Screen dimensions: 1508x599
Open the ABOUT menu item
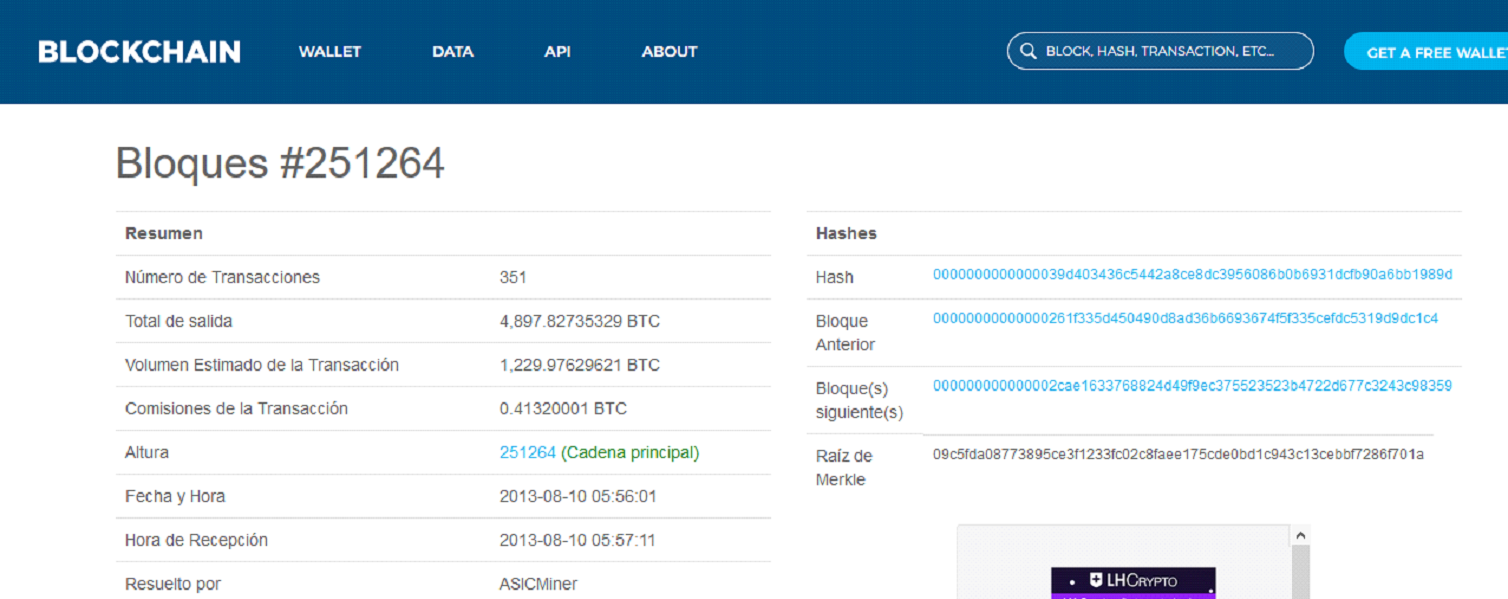669,52
